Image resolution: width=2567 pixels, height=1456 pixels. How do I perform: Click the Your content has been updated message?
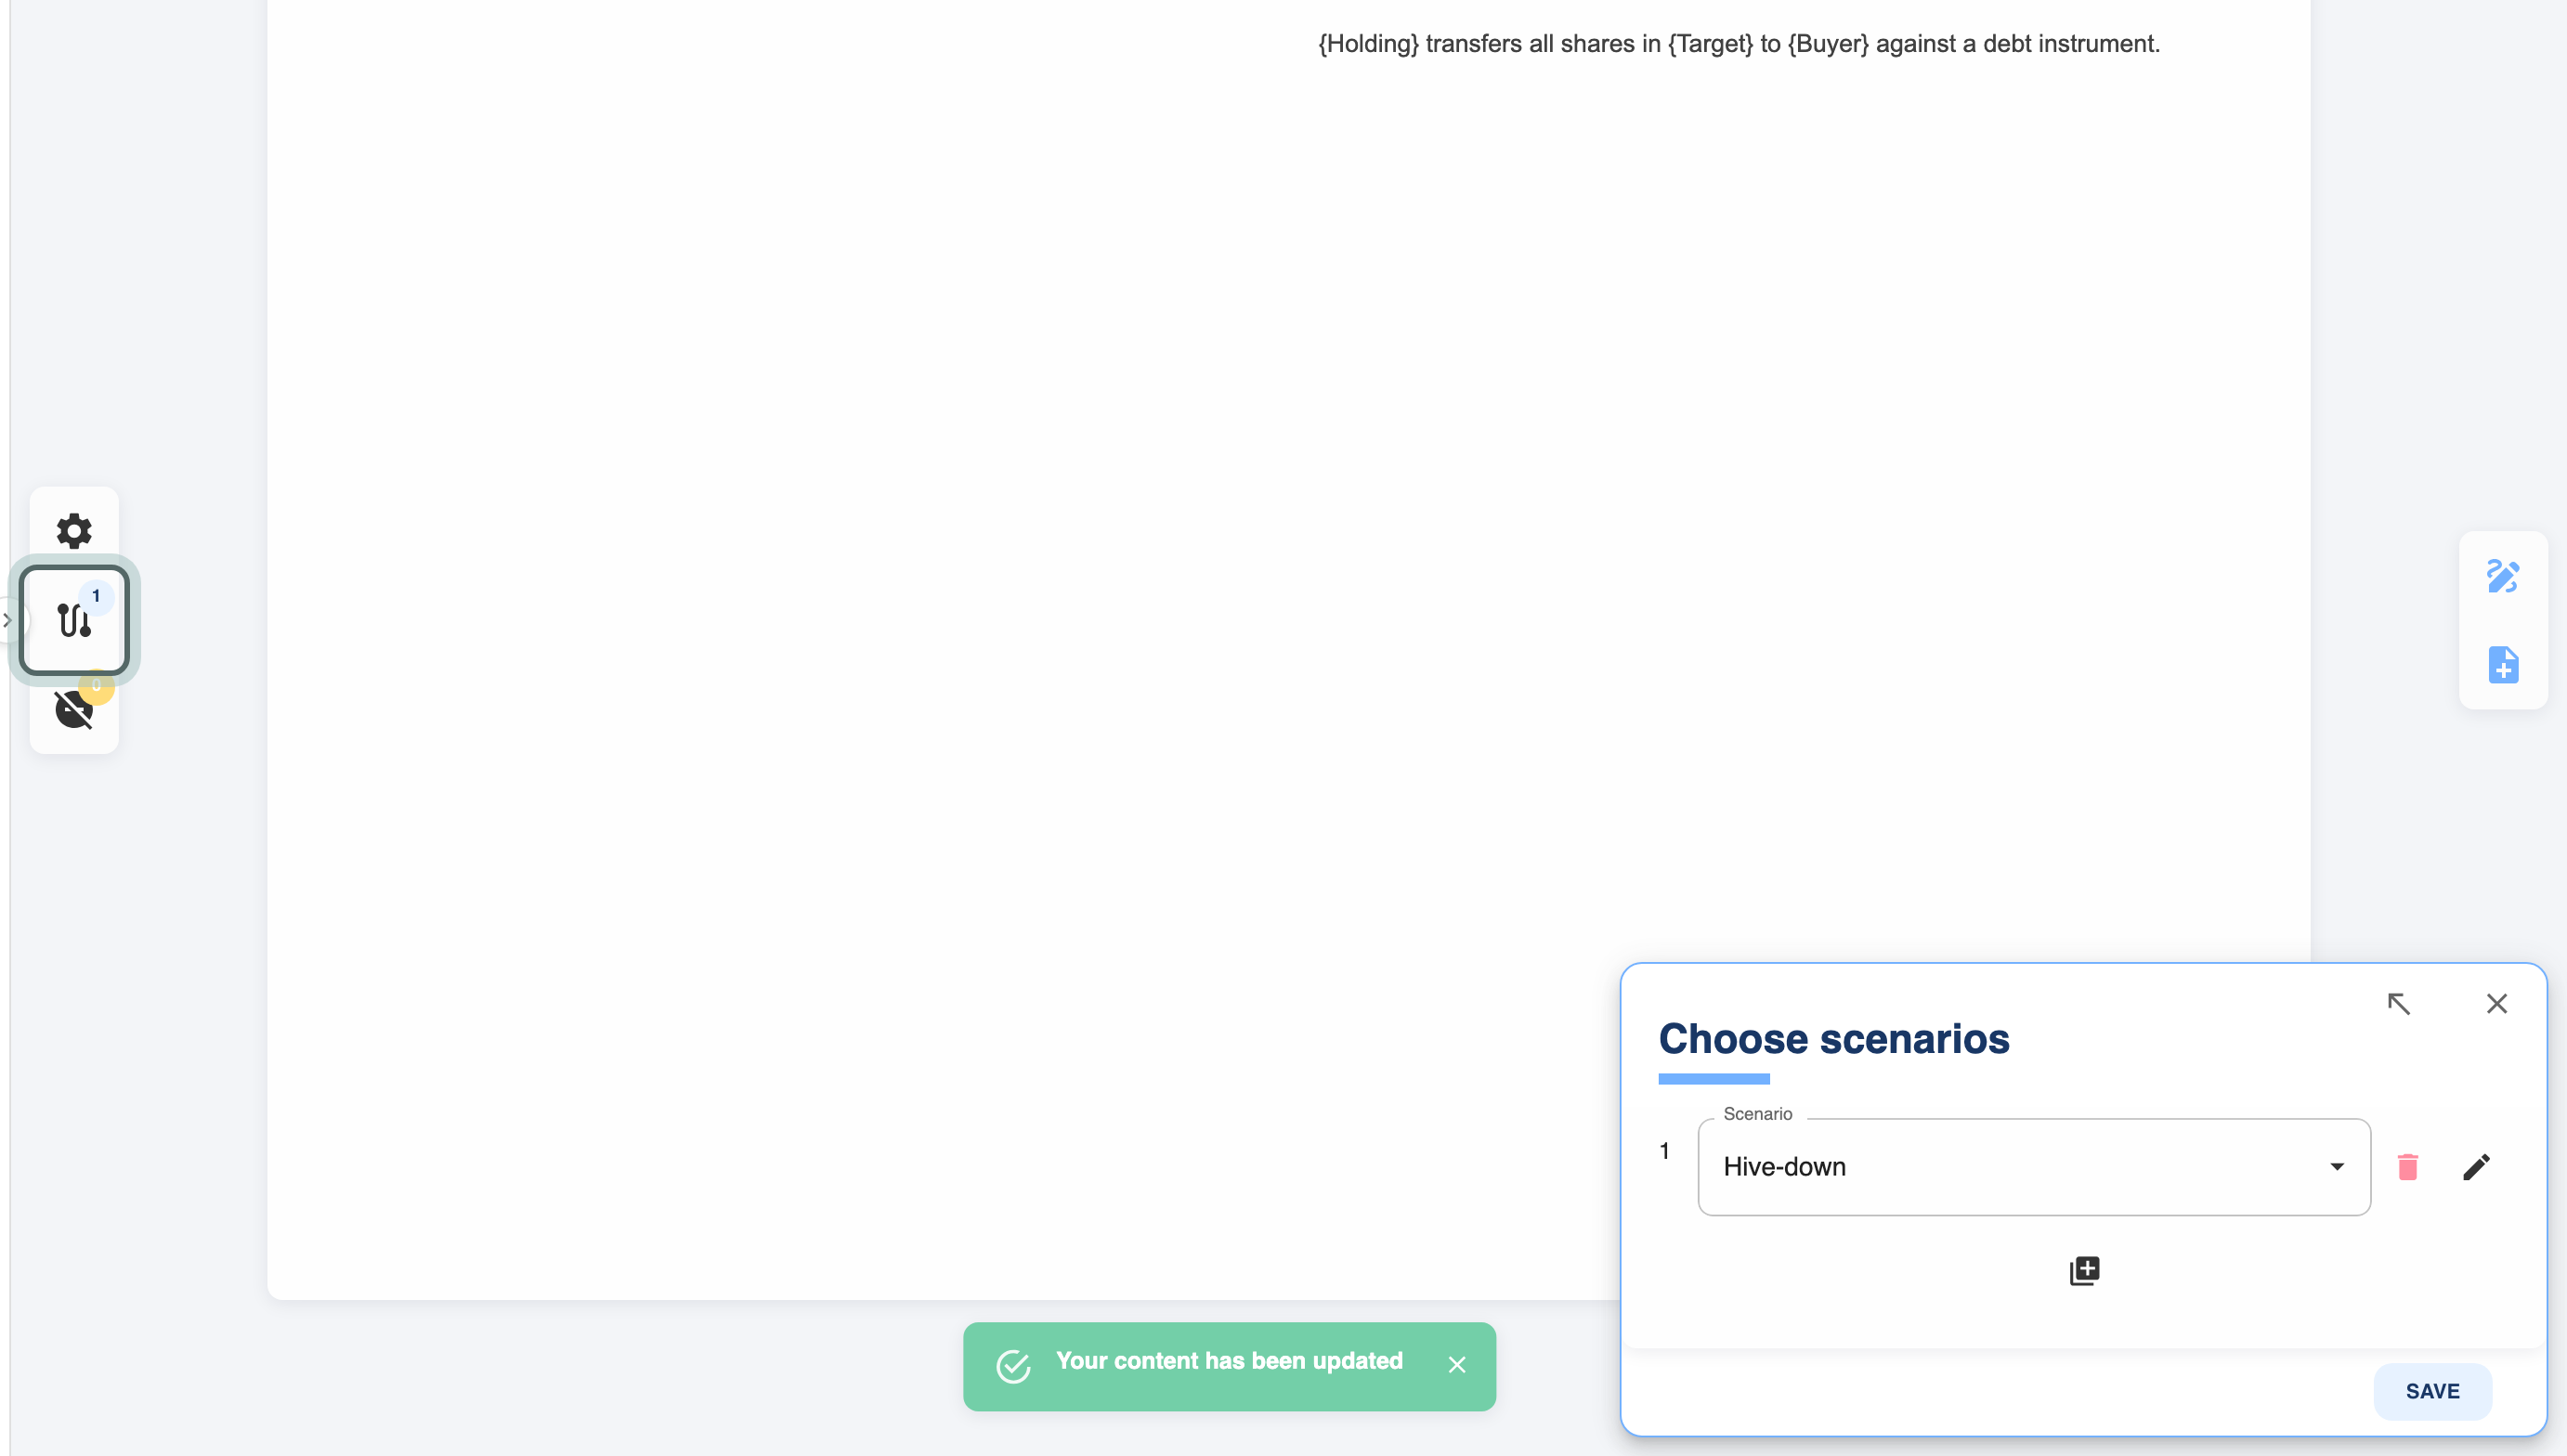(x=1229, y=1361)
